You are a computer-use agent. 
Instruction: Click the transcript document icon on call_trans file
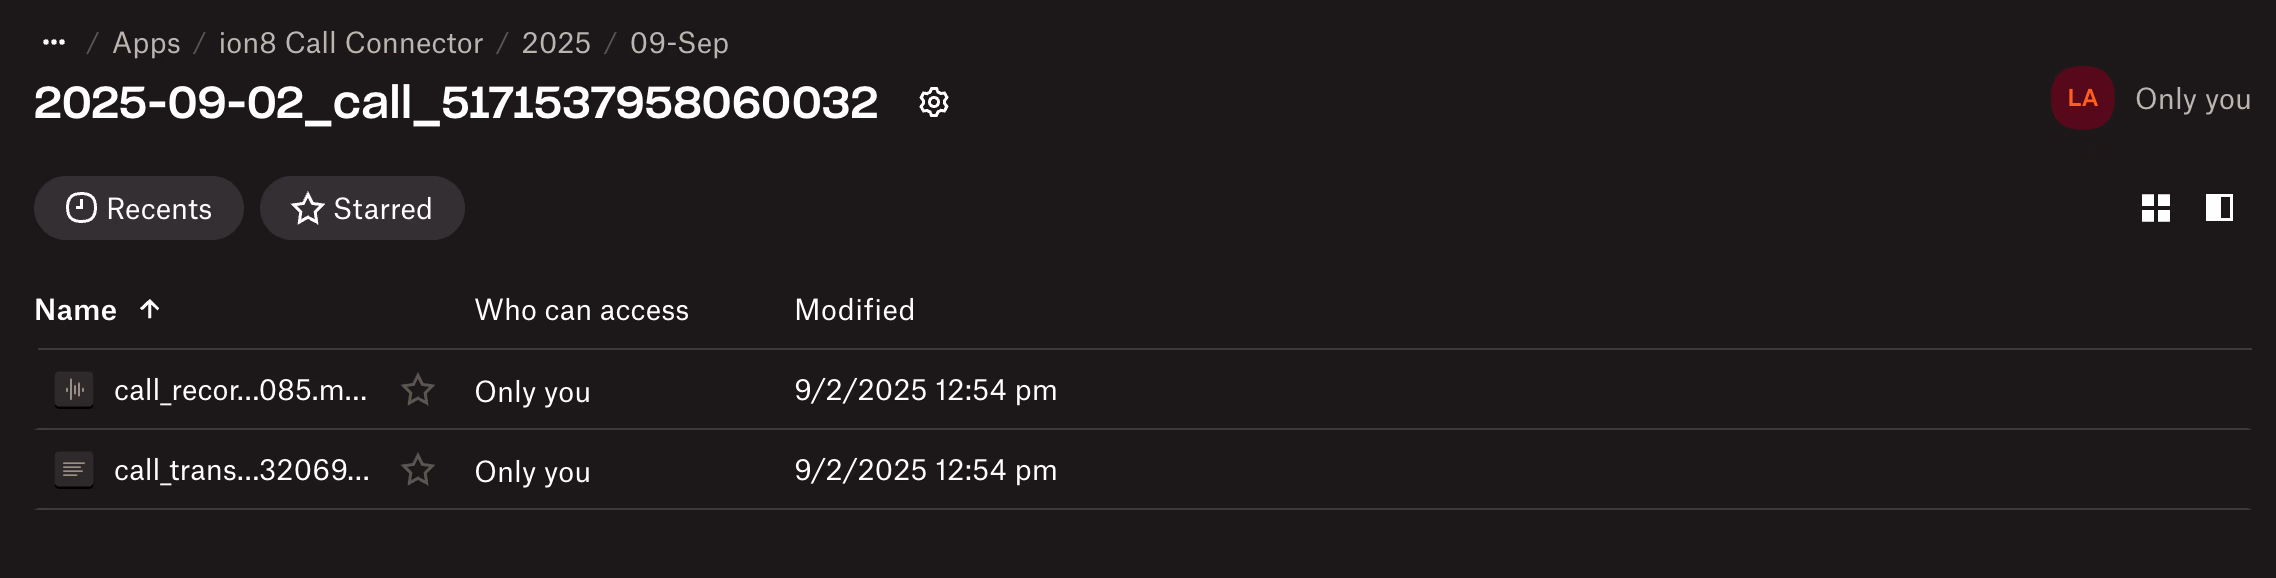click(73, 470)
